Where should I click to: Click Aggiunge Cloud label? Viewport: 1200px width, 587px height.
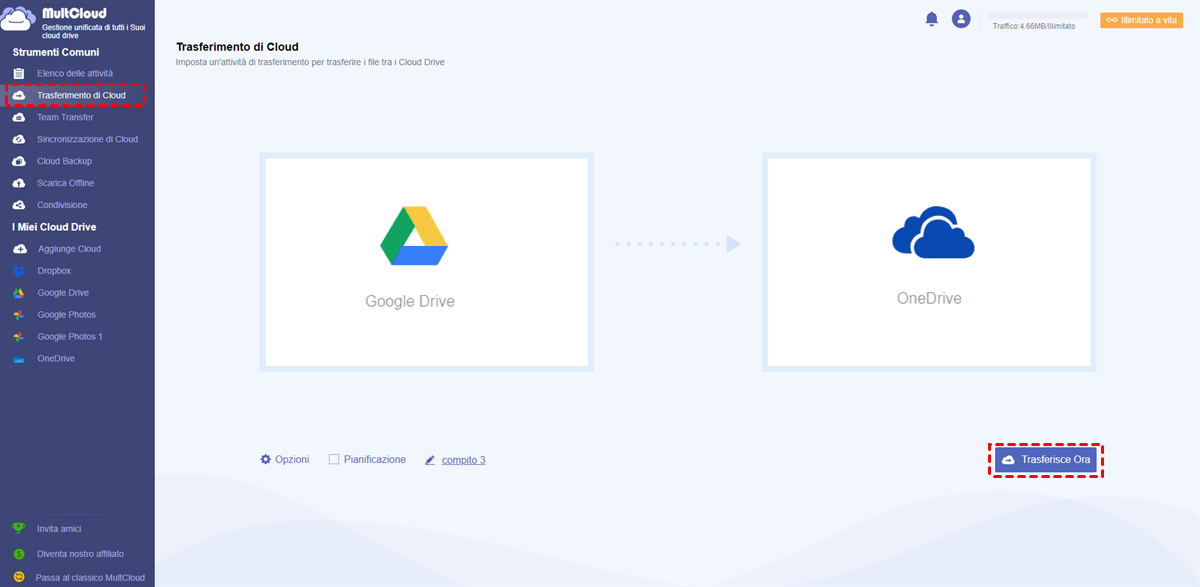pos(69,249)
